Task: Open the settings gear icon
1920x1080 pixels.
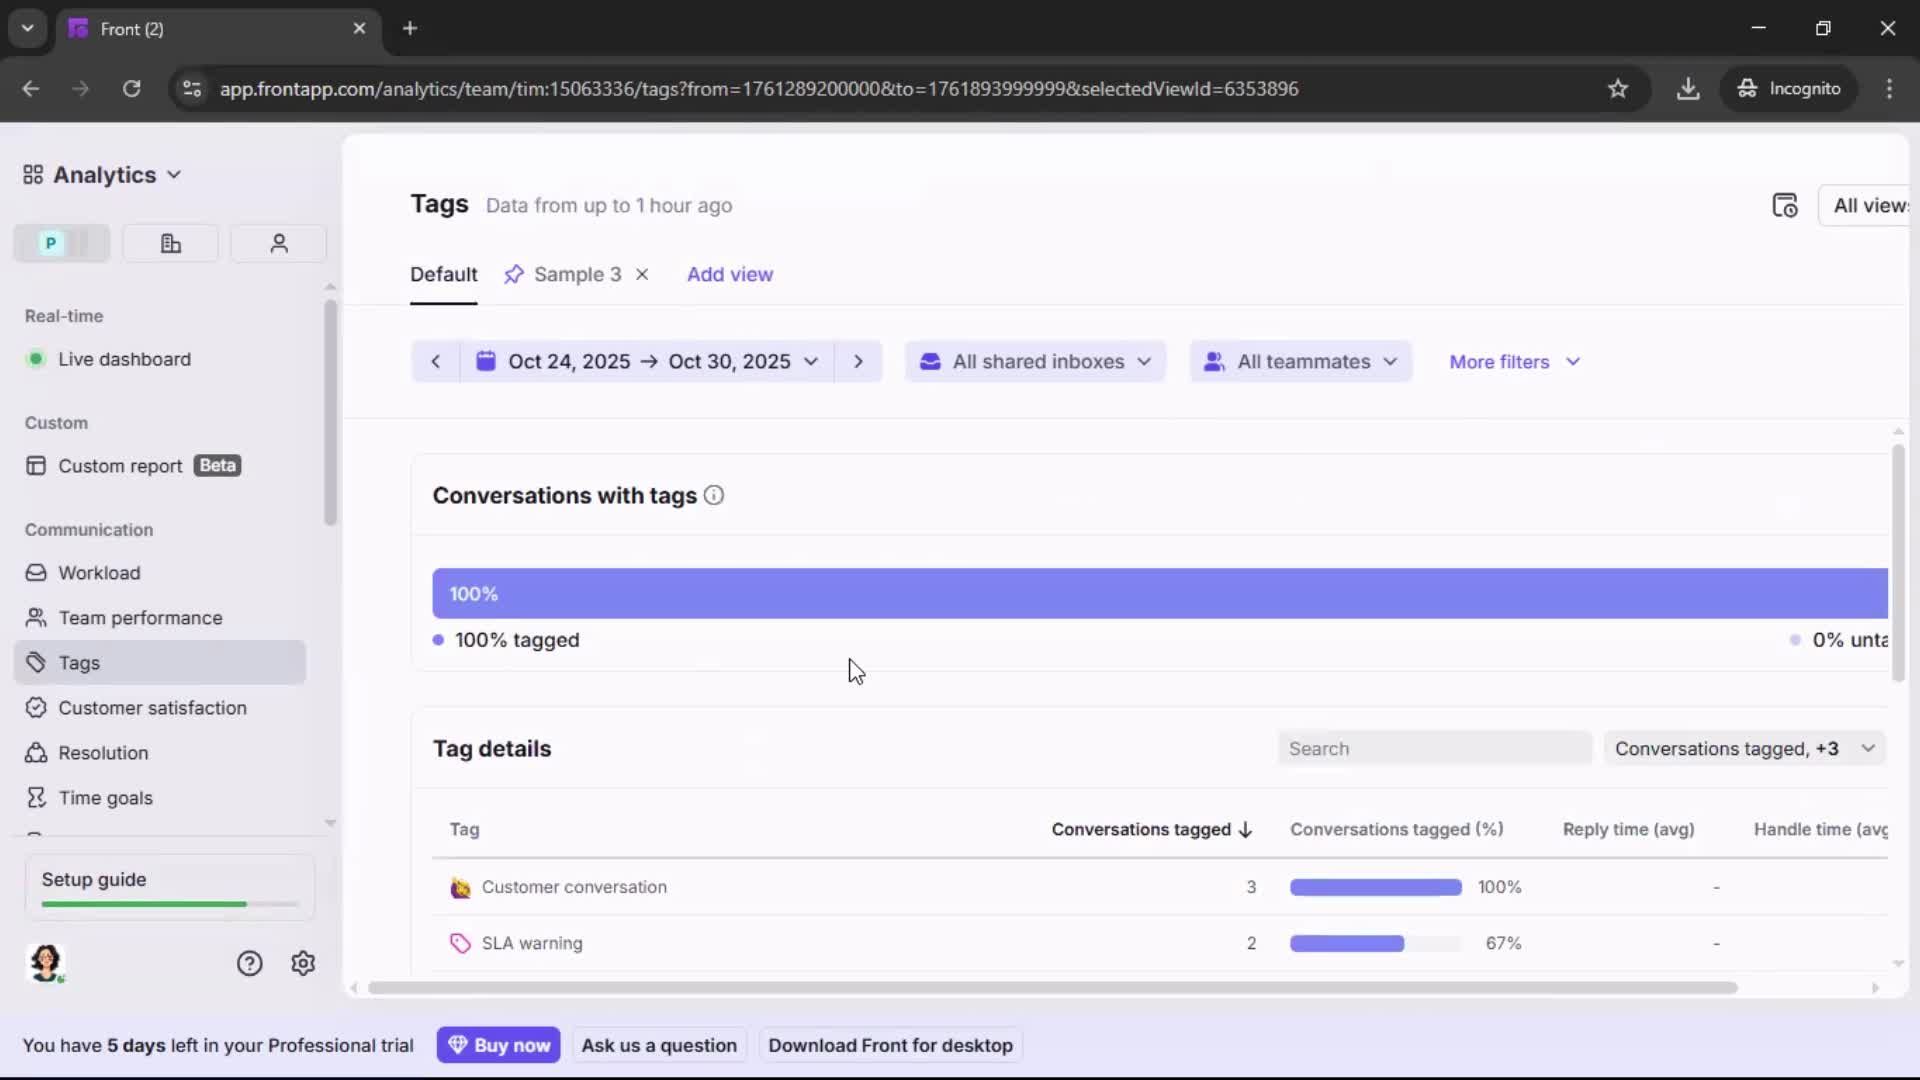Action: (x=302, y=963)
